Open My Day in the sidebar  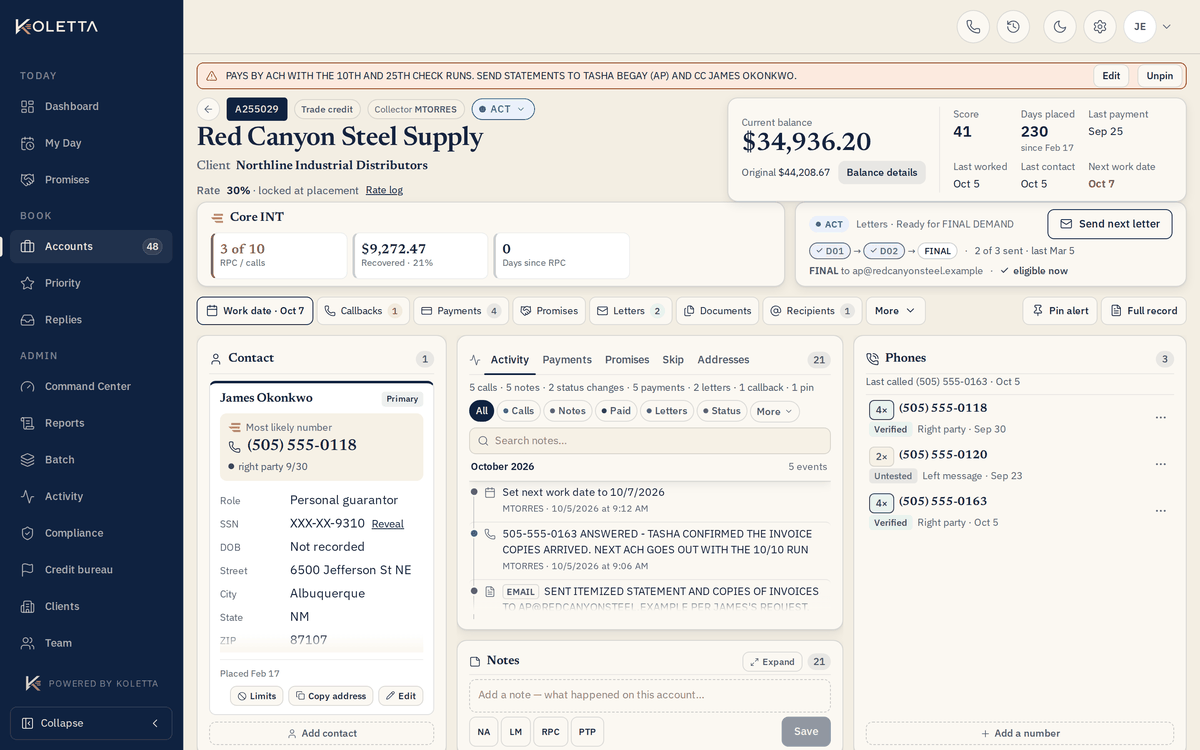[91, 143]
